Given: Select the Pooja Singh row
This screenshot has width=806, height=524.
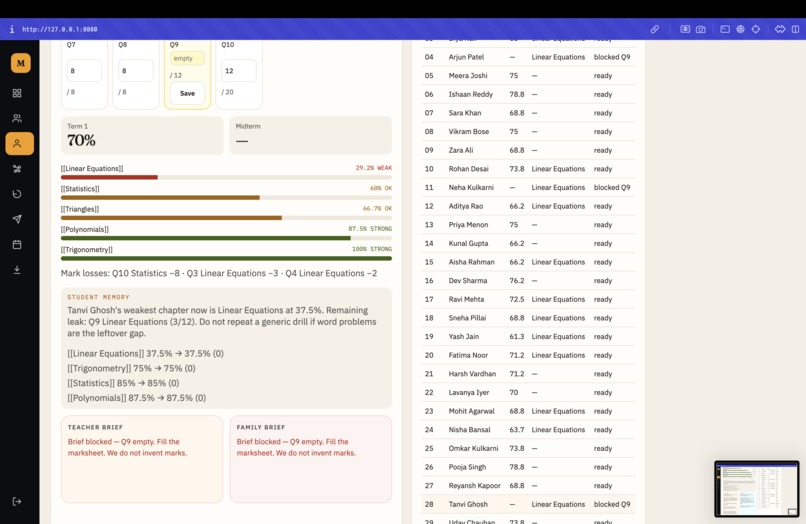Looking at the screenshot, I should tap(528, 467).
